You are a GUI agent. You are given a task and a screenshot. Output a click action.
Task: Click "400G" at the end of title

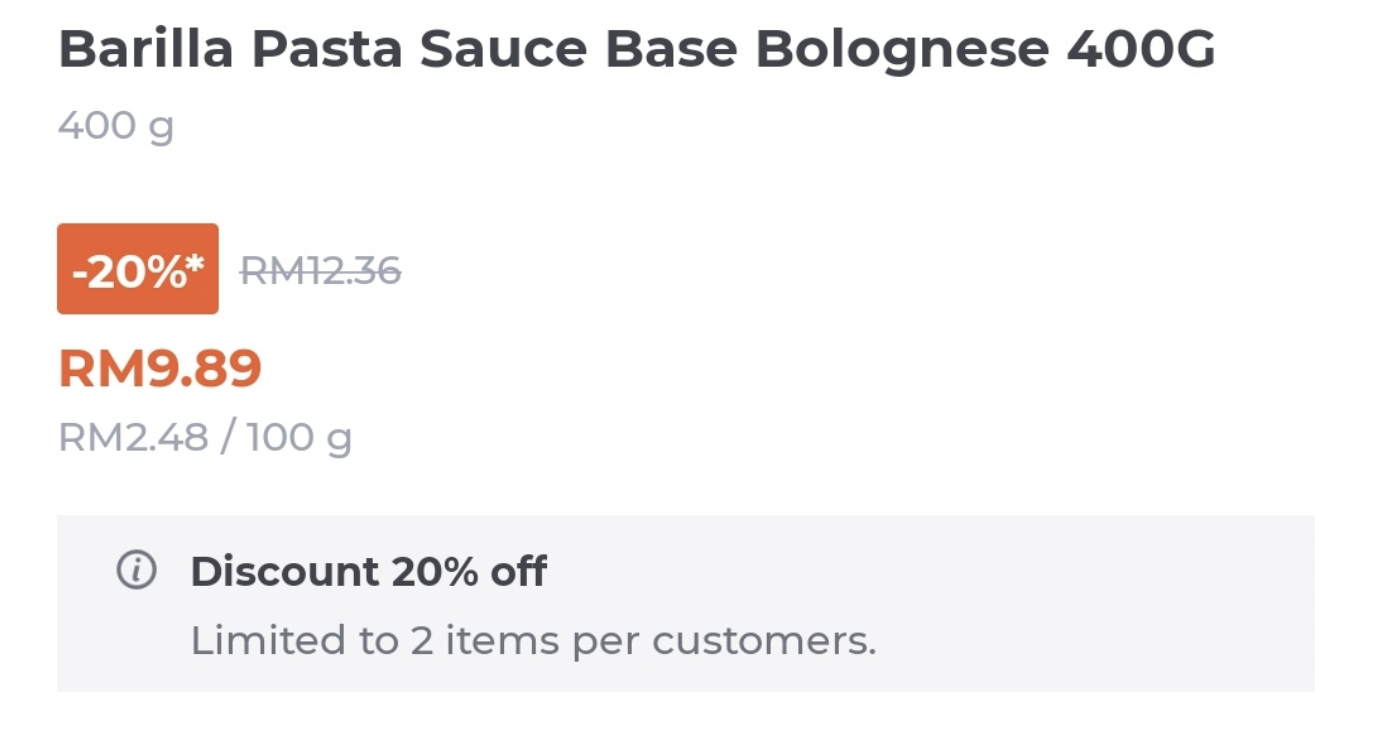pos(1141,50)
